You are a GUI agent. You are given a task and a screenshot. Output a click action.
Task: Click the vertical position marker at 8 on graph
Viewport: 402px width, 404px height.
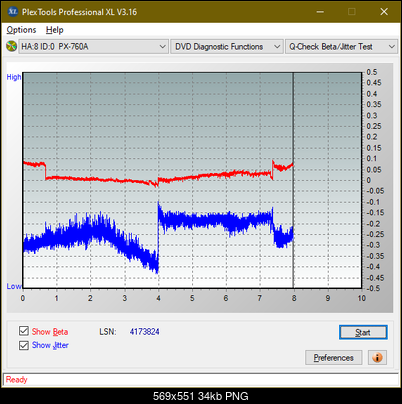[293, 180]
